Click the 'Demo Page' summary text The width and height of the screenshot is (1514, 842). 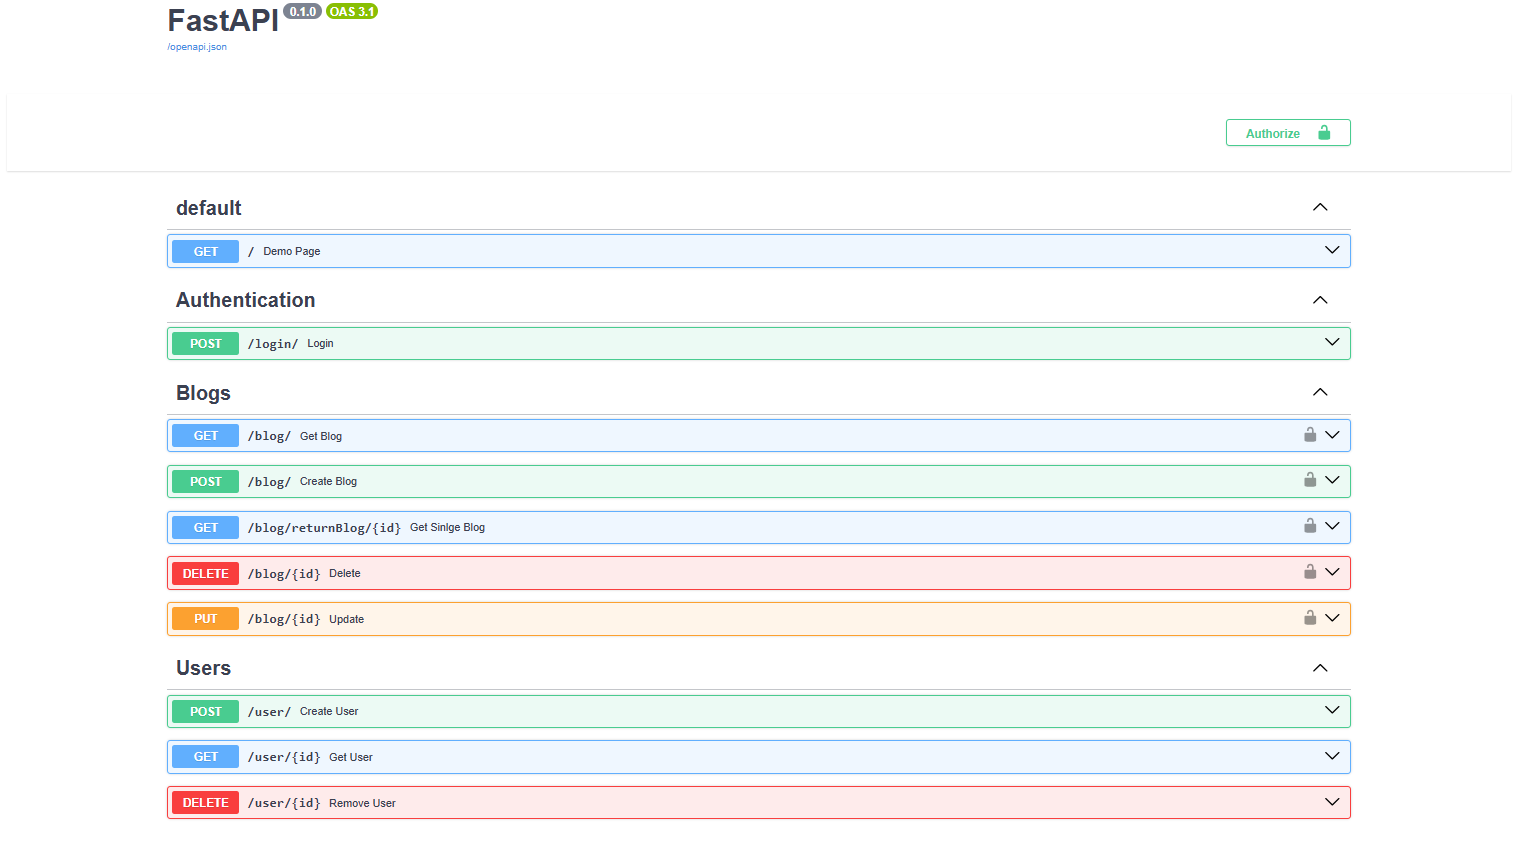point(292,251)
